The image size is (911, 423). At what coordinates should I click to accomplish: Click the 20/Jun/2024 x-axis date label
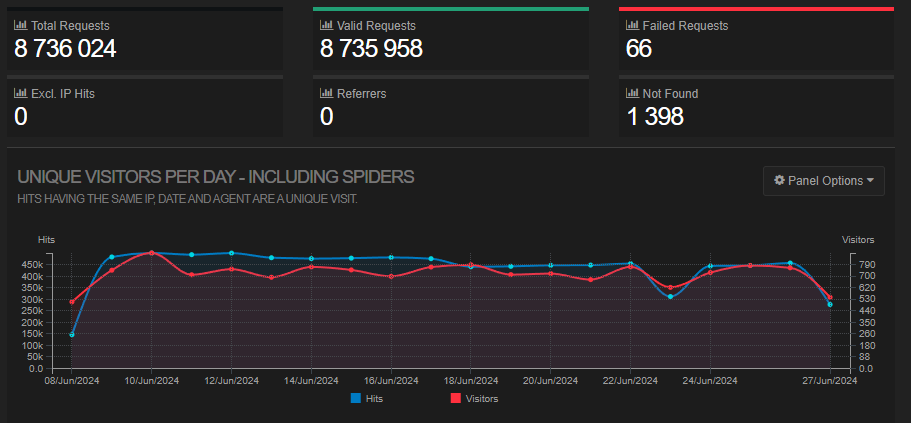[x=551, y=381]
